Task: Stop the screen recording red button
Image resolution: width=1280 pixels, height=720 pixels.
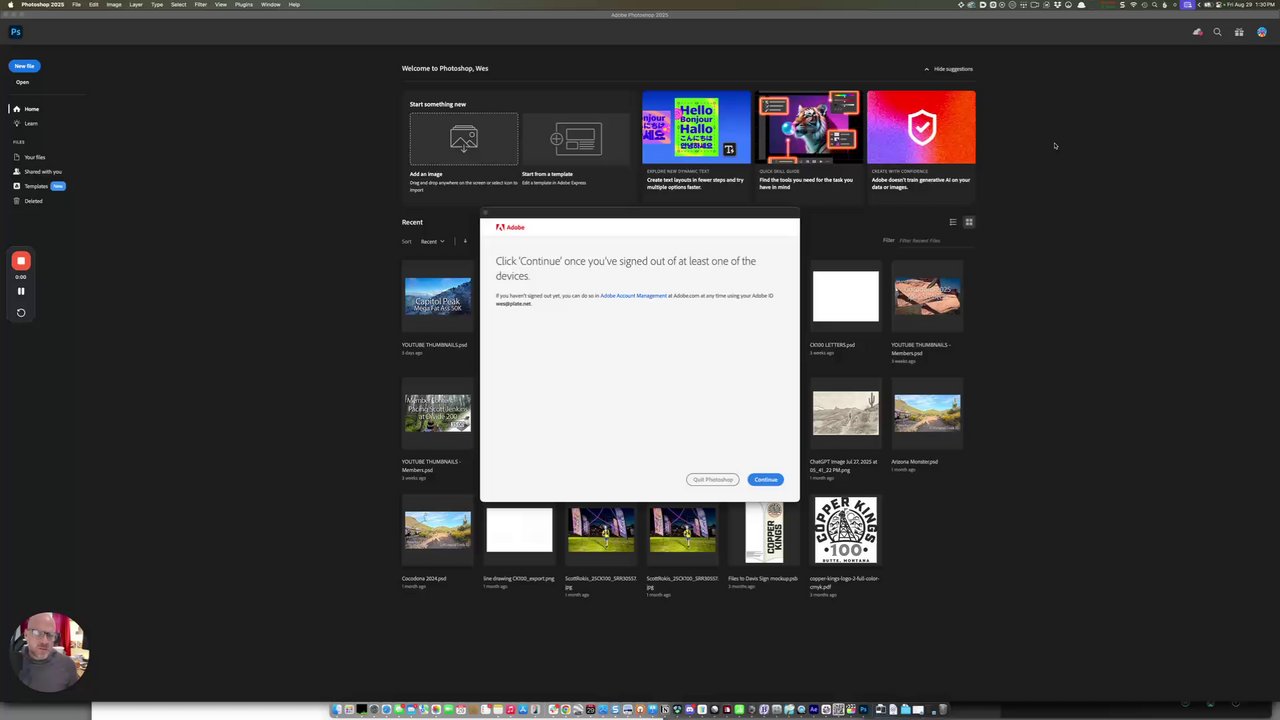Action: click(x=21, y=261)
